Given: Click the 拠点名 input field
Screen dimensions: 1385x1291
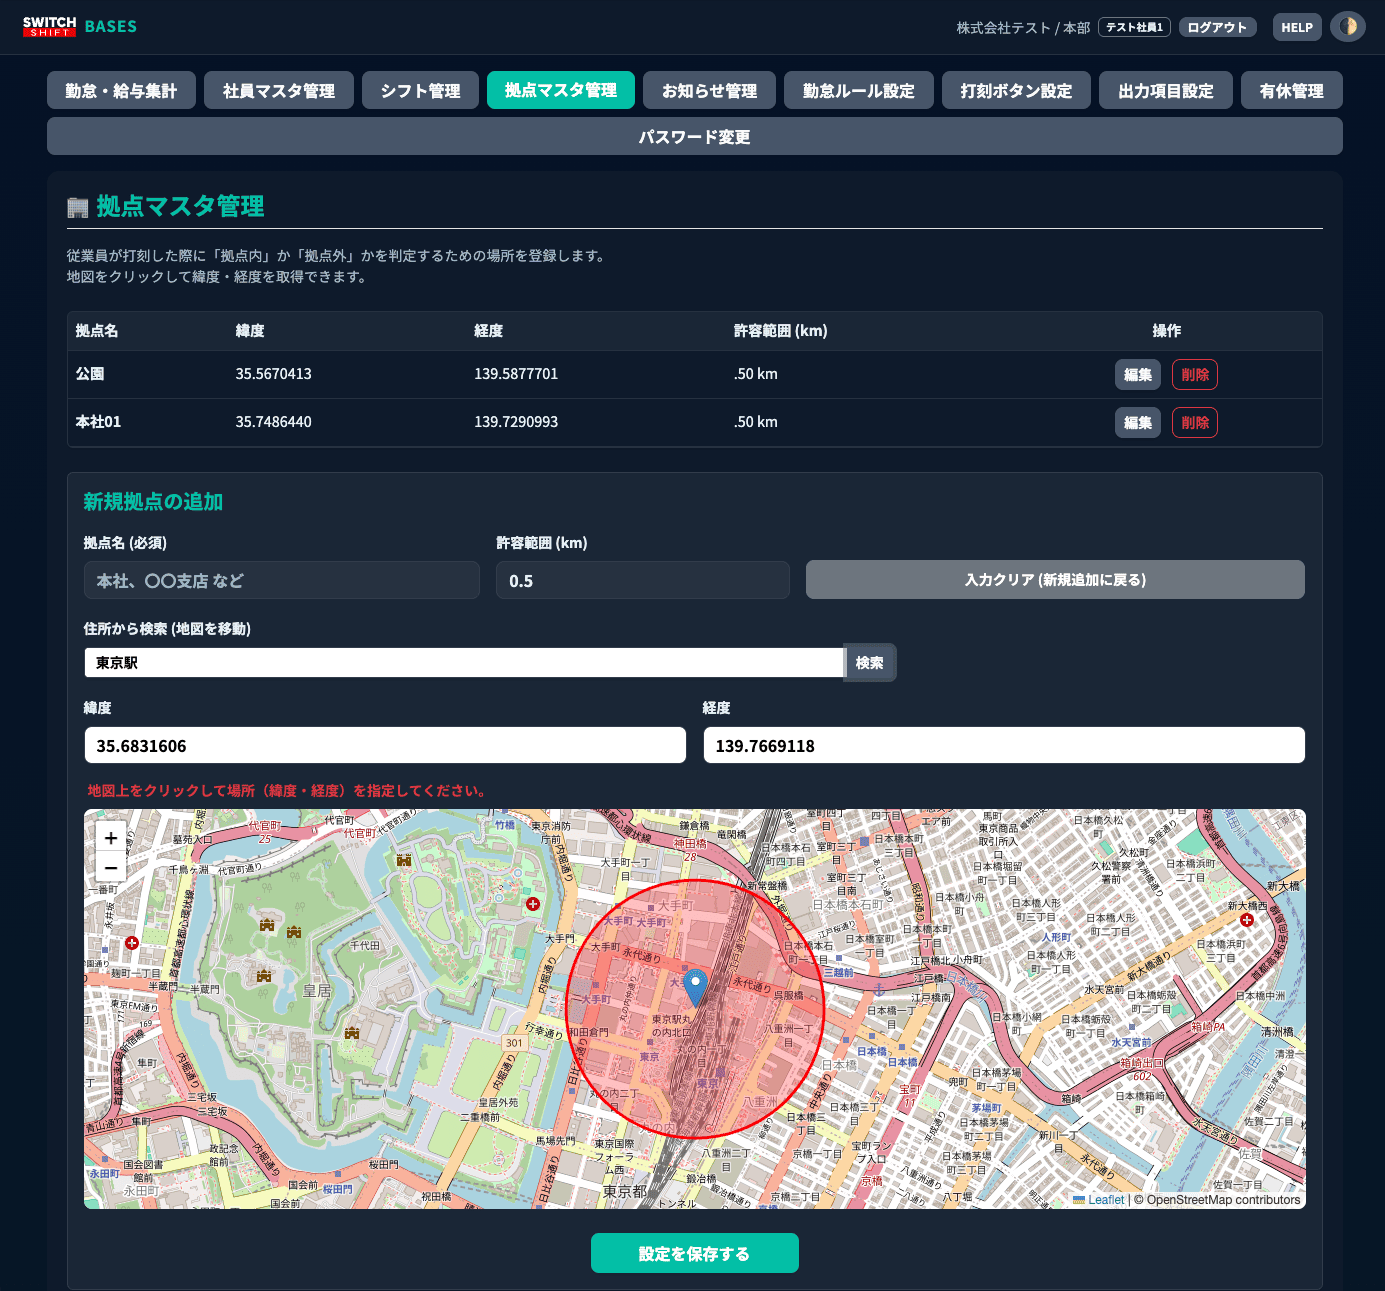Looking at the screenshot, I should (x=281, y=580).
